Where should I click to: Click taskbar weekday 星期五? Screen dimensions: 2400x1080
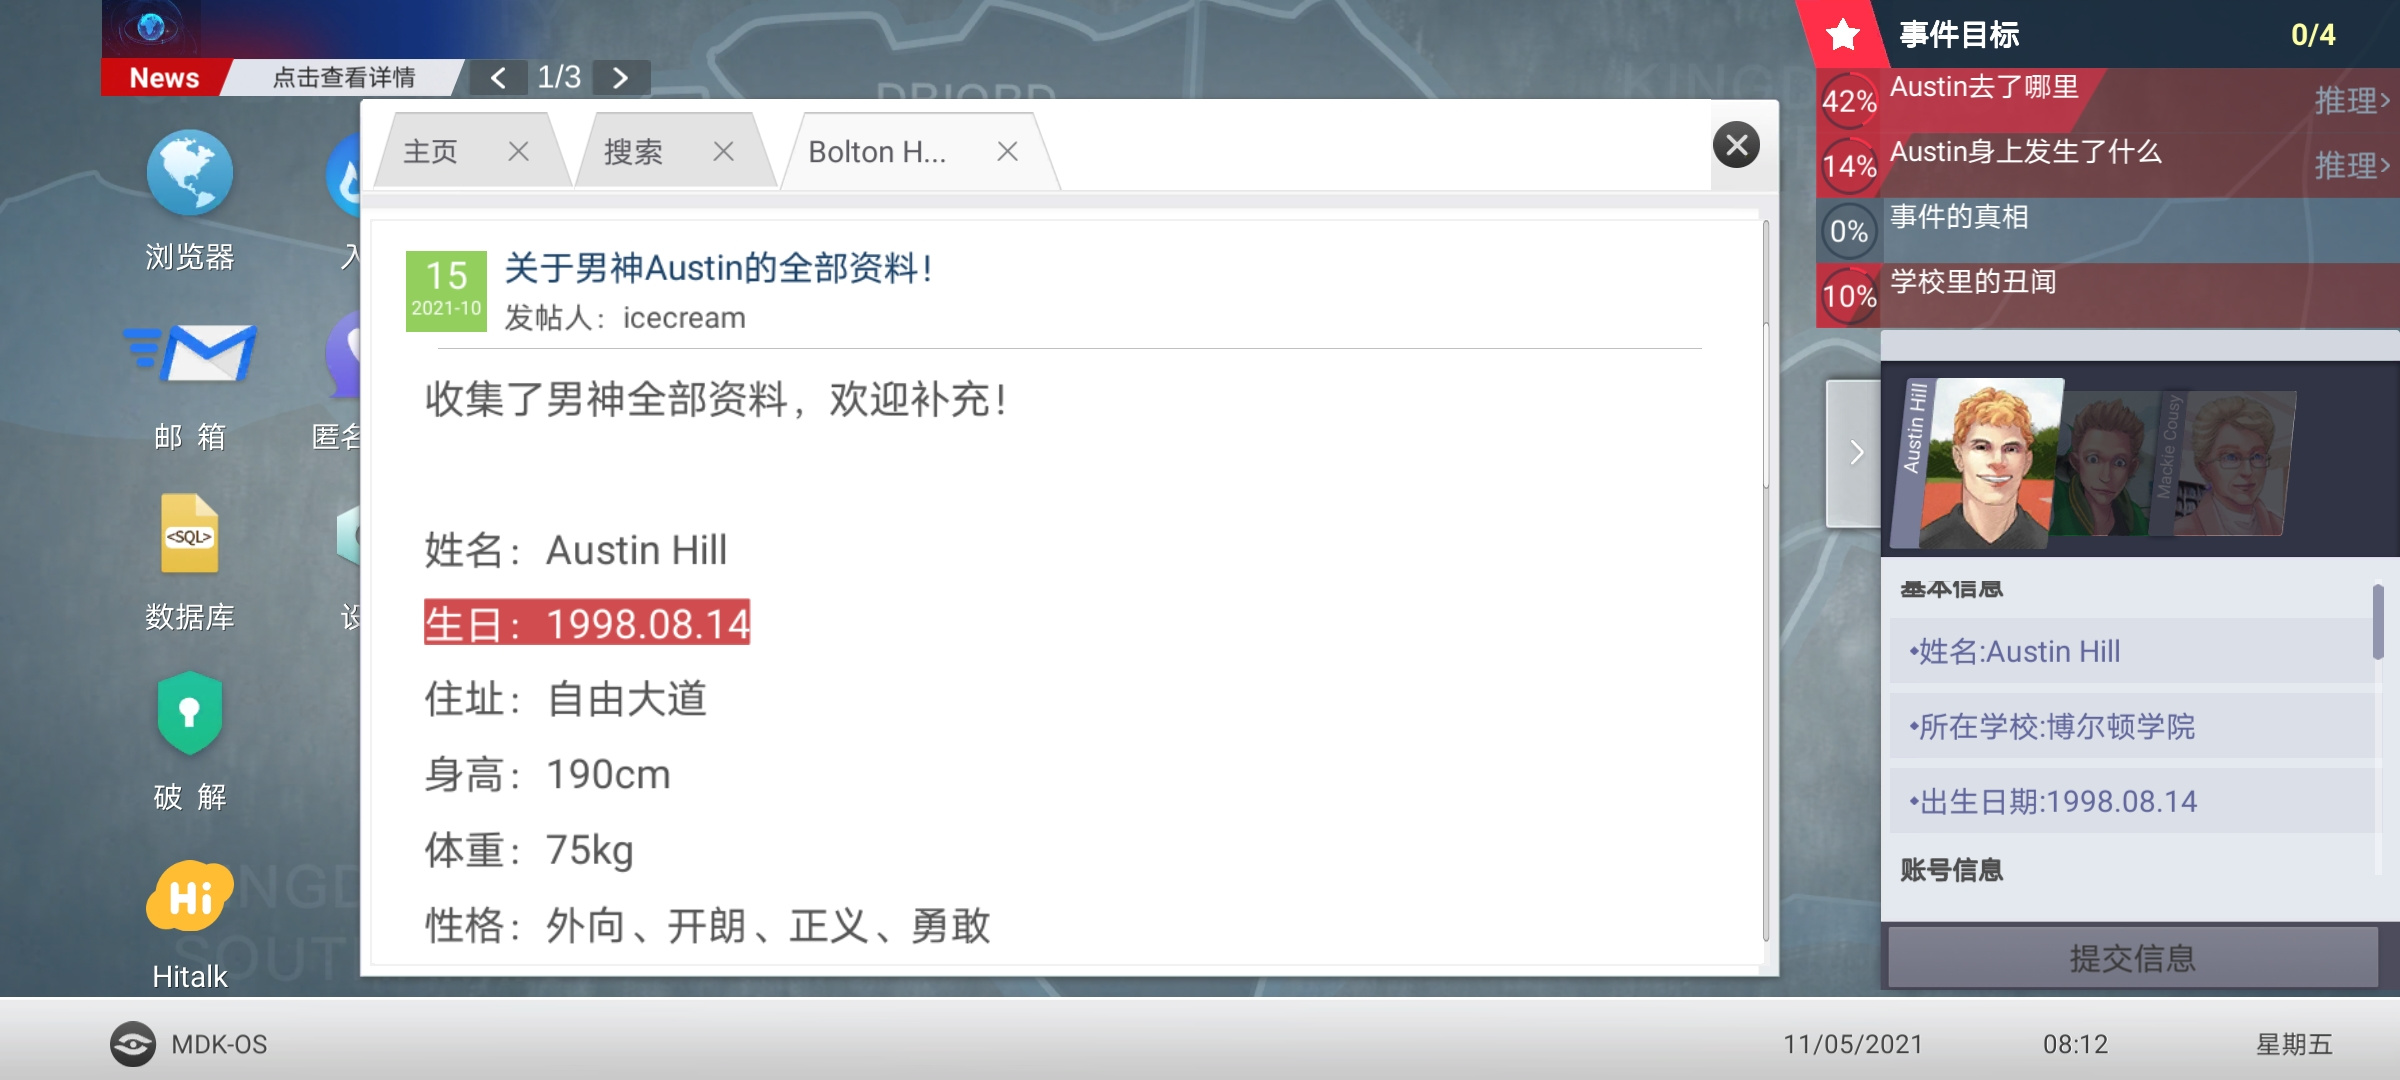(2294, 1044)
